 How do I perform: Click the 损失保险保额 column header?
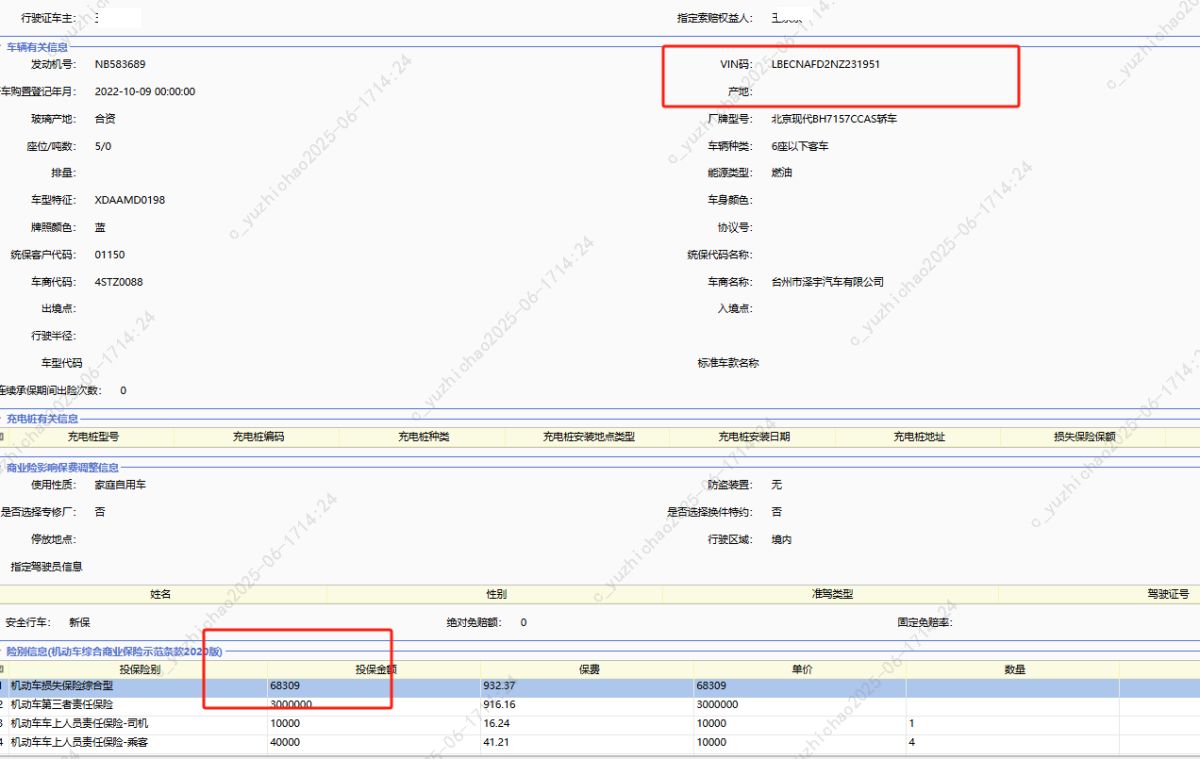(1084, 437)
